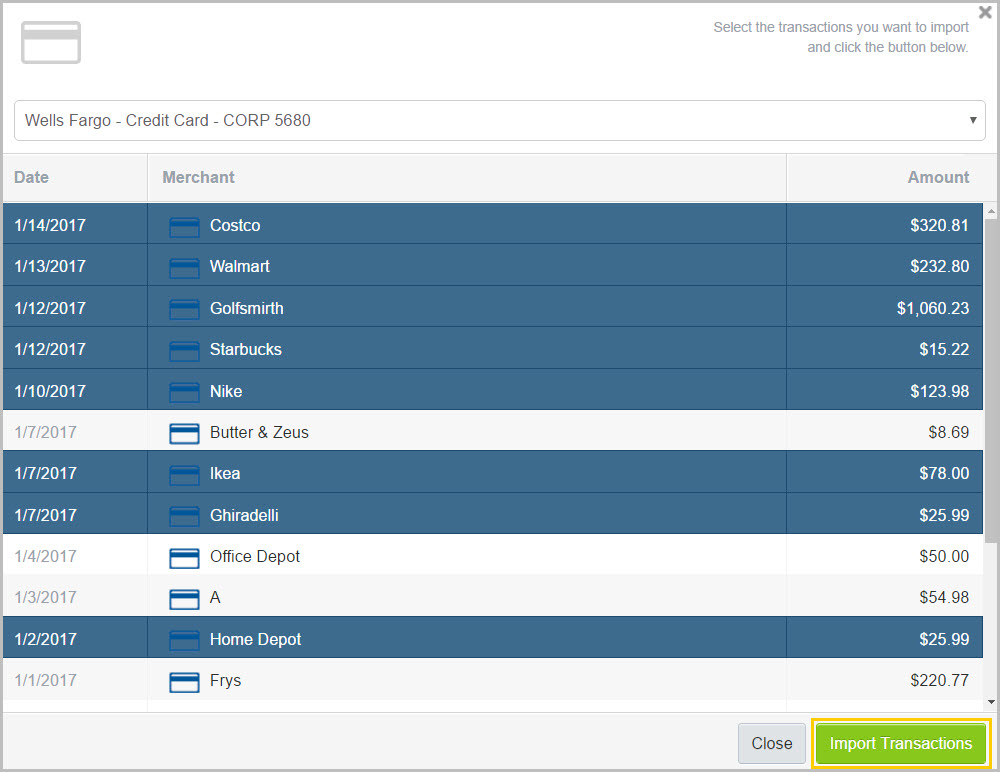
Task: Select the Frys merchant name
Action: point(225,681)
